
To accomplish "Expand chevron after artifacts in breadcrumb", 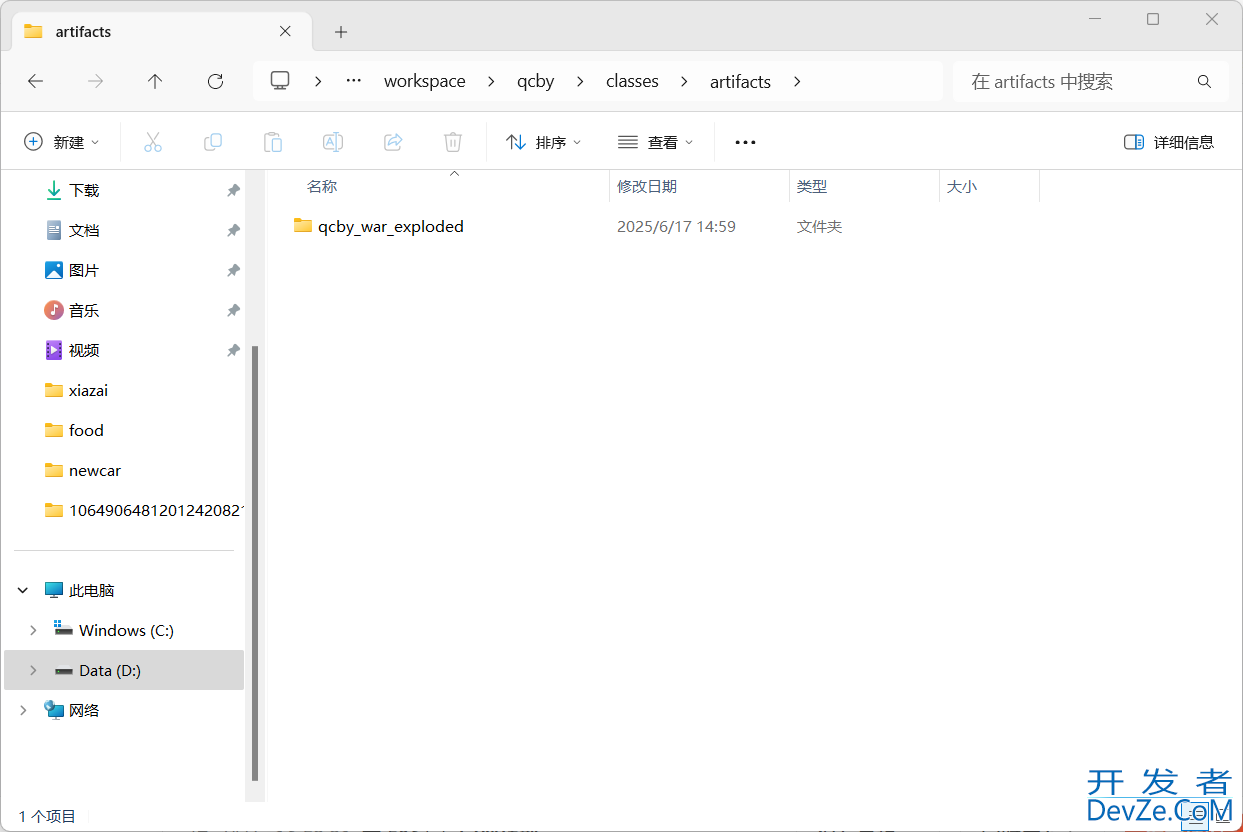I will 797,81.
